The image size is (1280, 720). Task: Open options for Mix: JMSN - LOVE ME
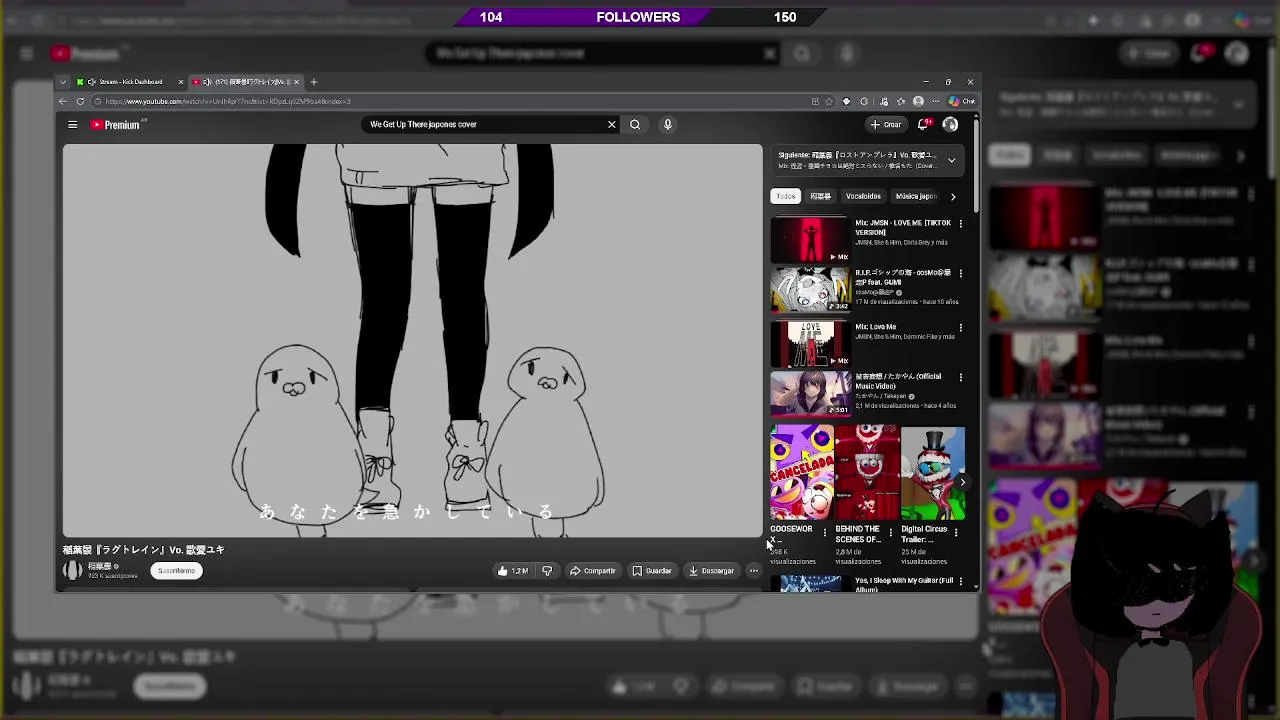pyautogui.click(x=961, y=223)
